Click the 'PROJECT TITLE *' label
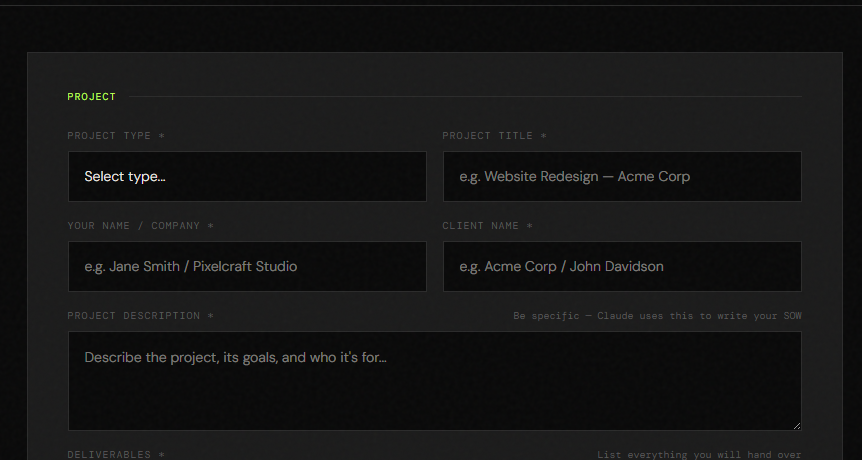The image size is (862, 460). coord(494,136)
